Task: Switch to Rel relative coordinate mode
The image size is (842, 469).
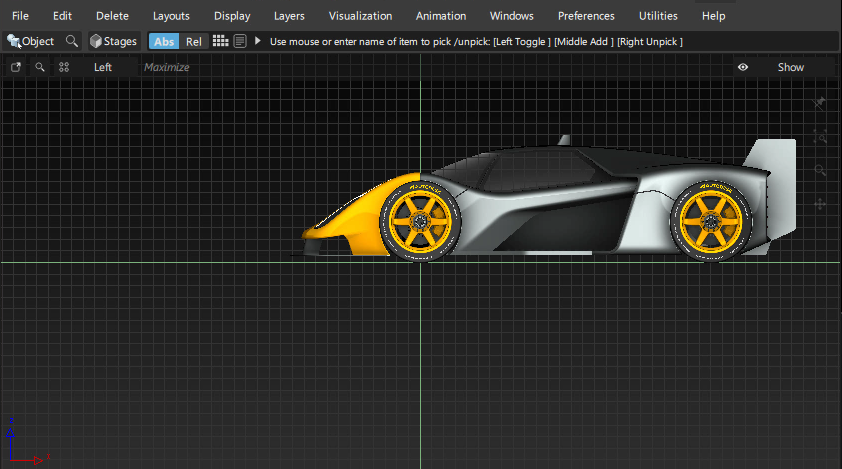Action: click(x=193, y=41)
